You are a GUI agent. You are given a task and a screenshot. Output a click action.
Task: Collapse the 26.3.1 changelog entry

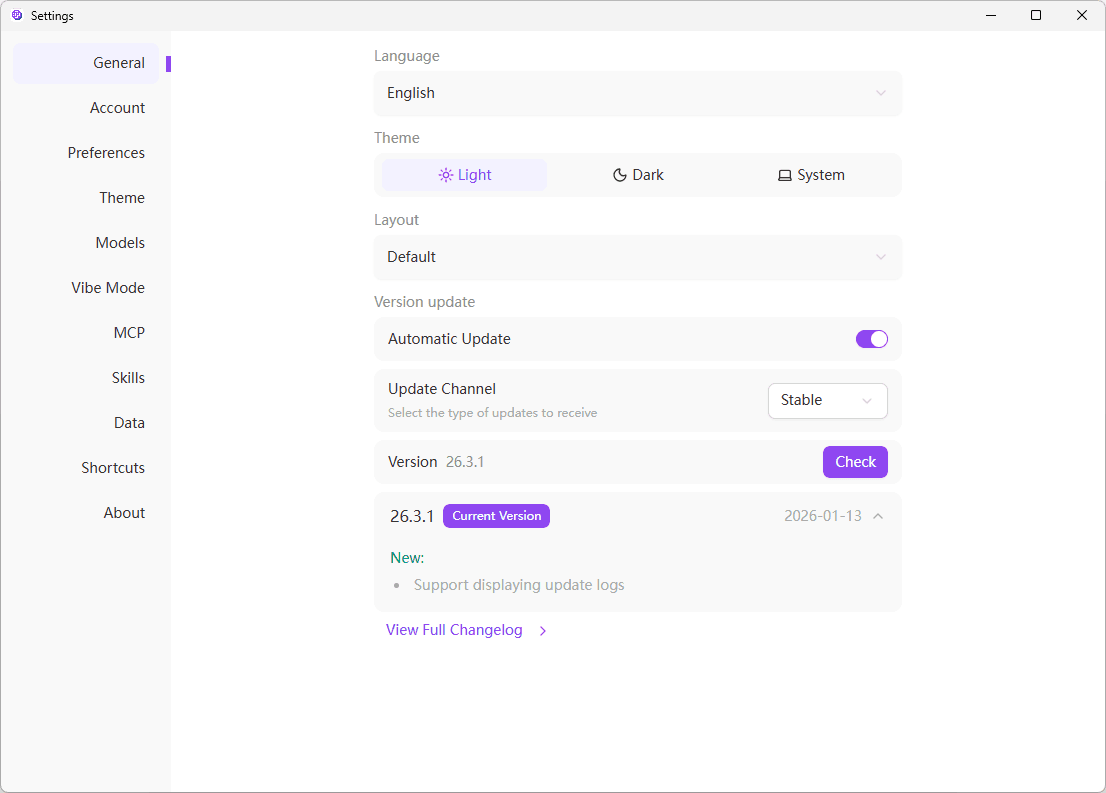click(x=877, y=515)
